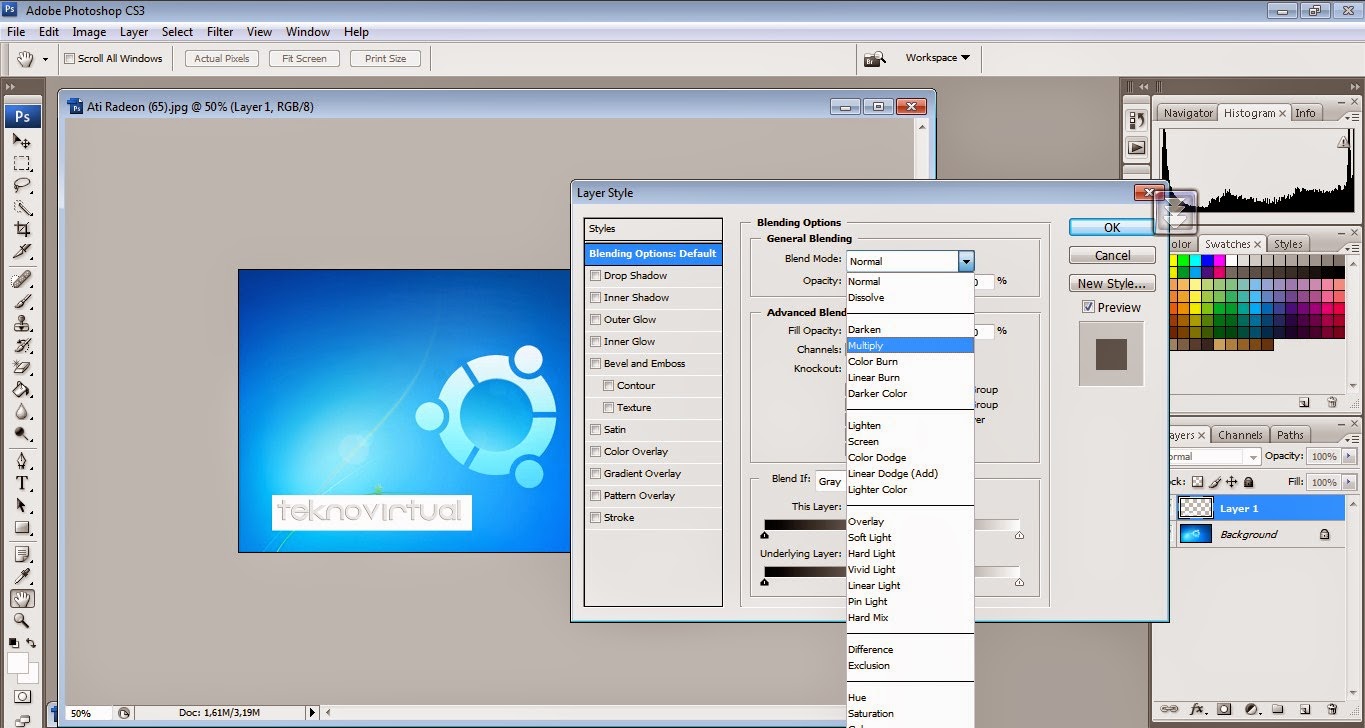The height and width of the screenshot is (728, 1365).
Task: Enable the Bevel and Emboss checkbox
Action: 596,364
